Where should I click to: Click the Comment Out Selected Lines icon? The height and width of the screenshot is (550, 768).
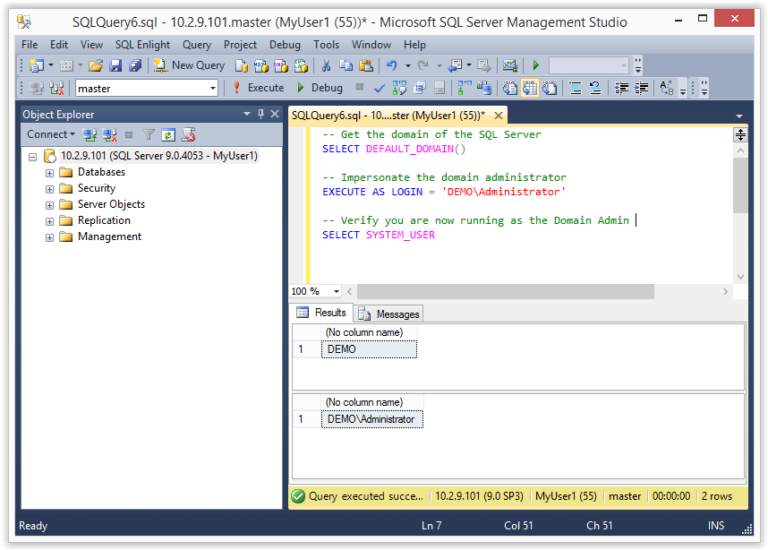coord(576,88)
